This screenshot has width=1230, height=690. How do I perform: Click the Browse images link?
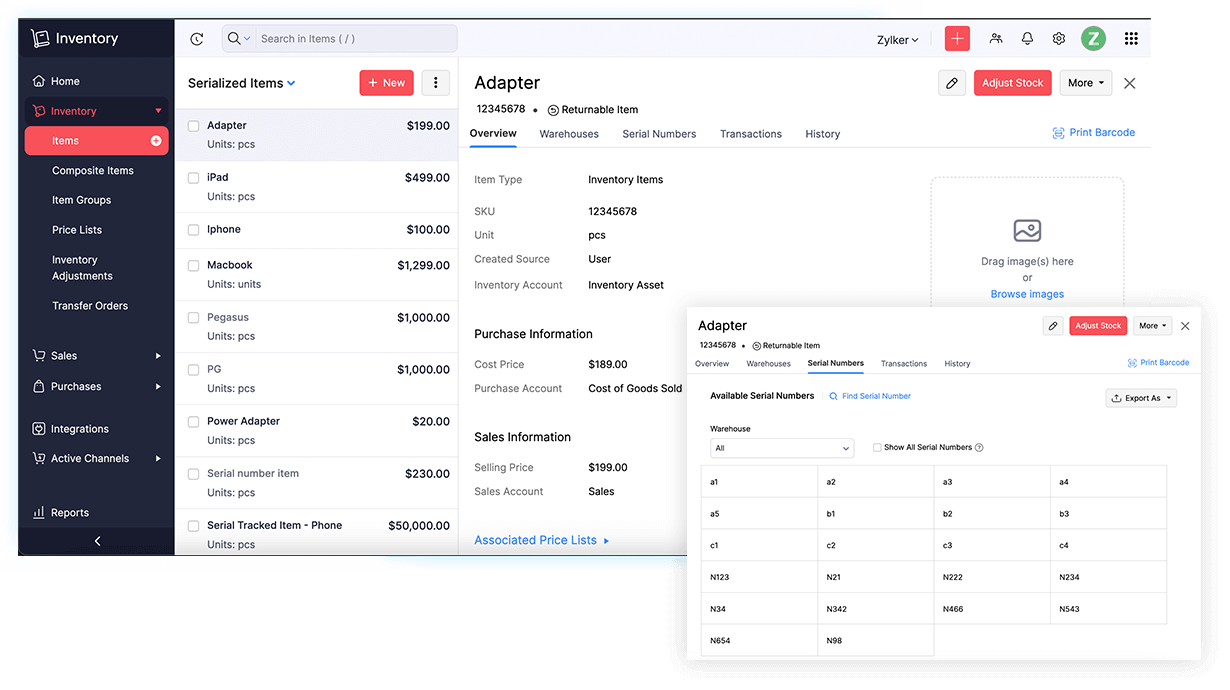click(x=1027, y=293)
